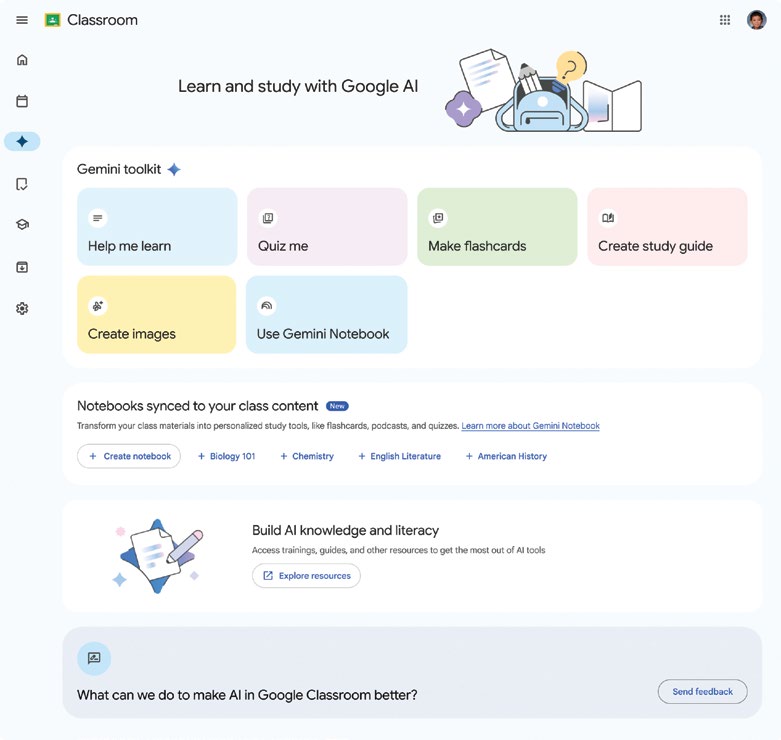Click Create notebook button
Viewport: 781px width, 740px height.
pyautogui.click(x=129, y=456)
